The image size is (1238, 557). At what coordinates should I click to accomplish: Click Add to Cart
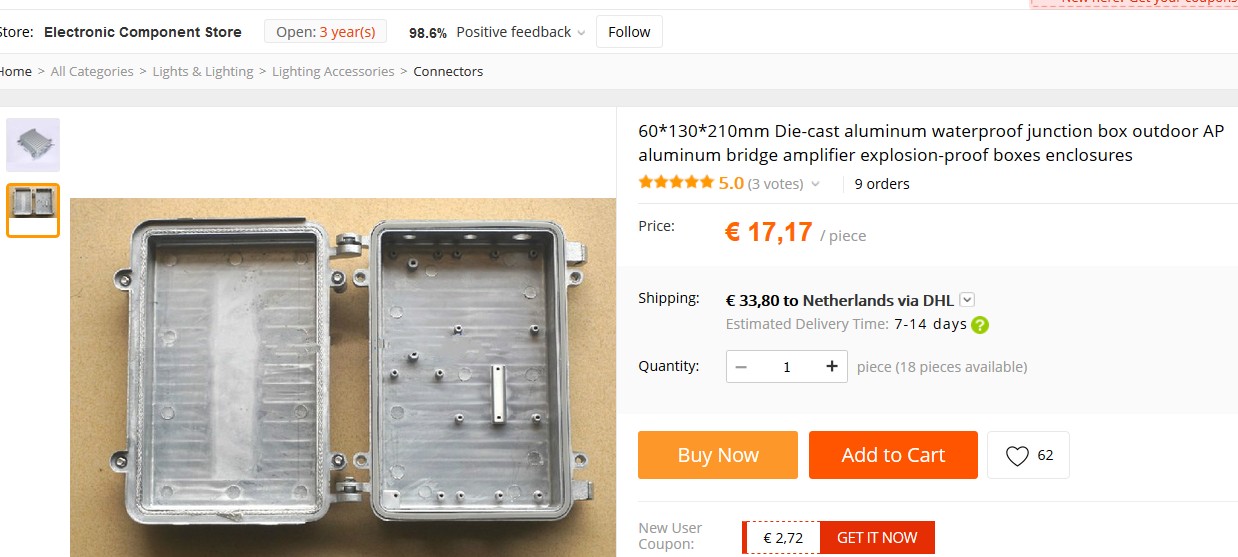pos(893,455)
